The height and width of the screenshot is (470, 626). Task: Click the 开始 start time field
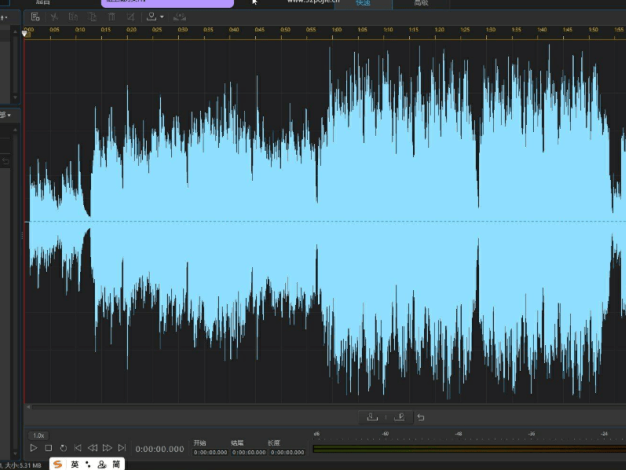pos(209,452)
